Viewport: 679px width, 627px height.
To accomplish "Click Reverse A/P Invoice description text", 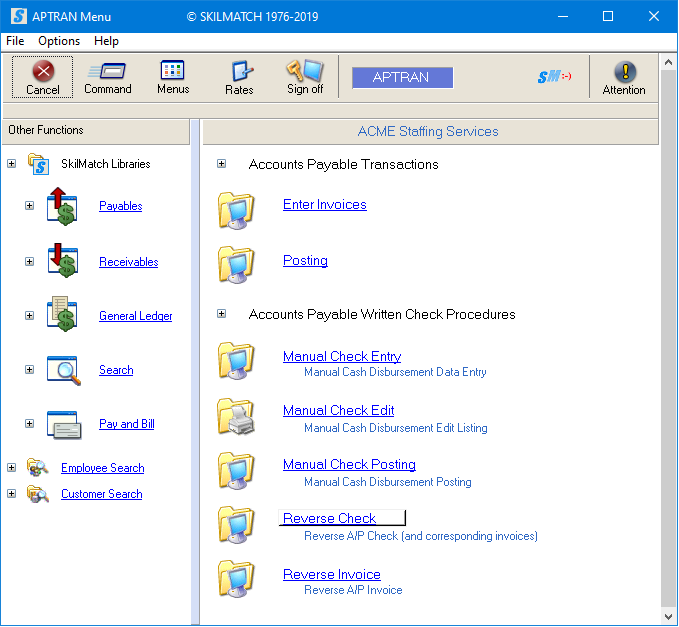I will click(x=353, y=590).
